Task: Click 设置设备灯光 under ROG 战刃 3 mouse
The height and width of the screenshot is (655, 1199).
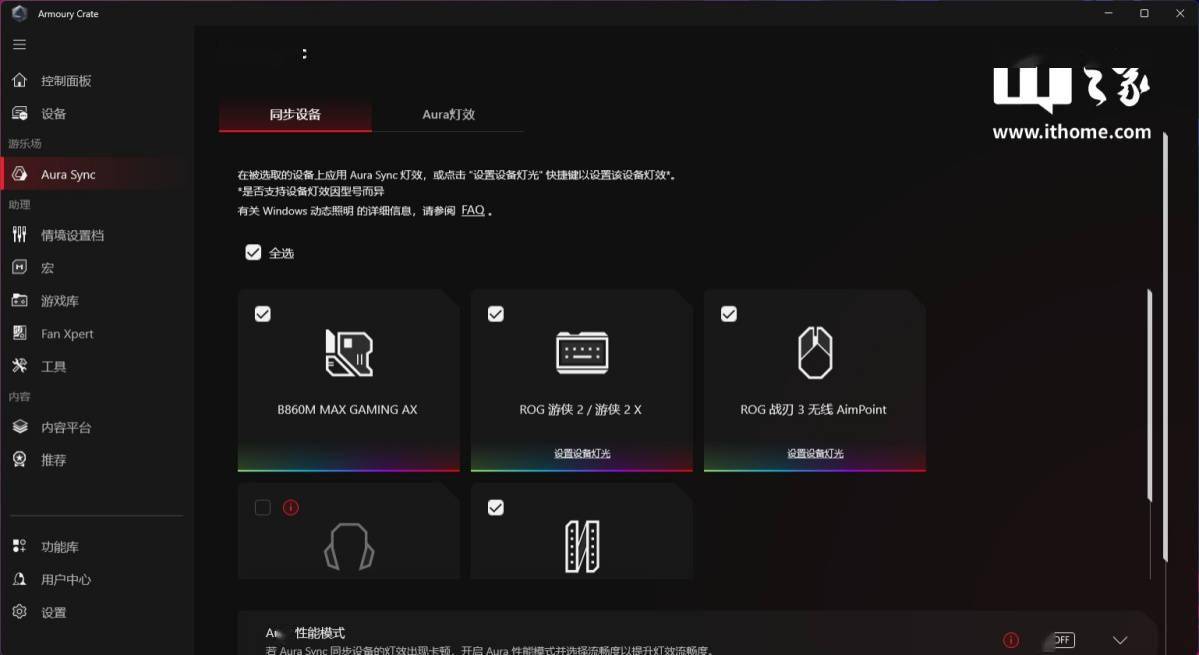Action: click(814, 453)
